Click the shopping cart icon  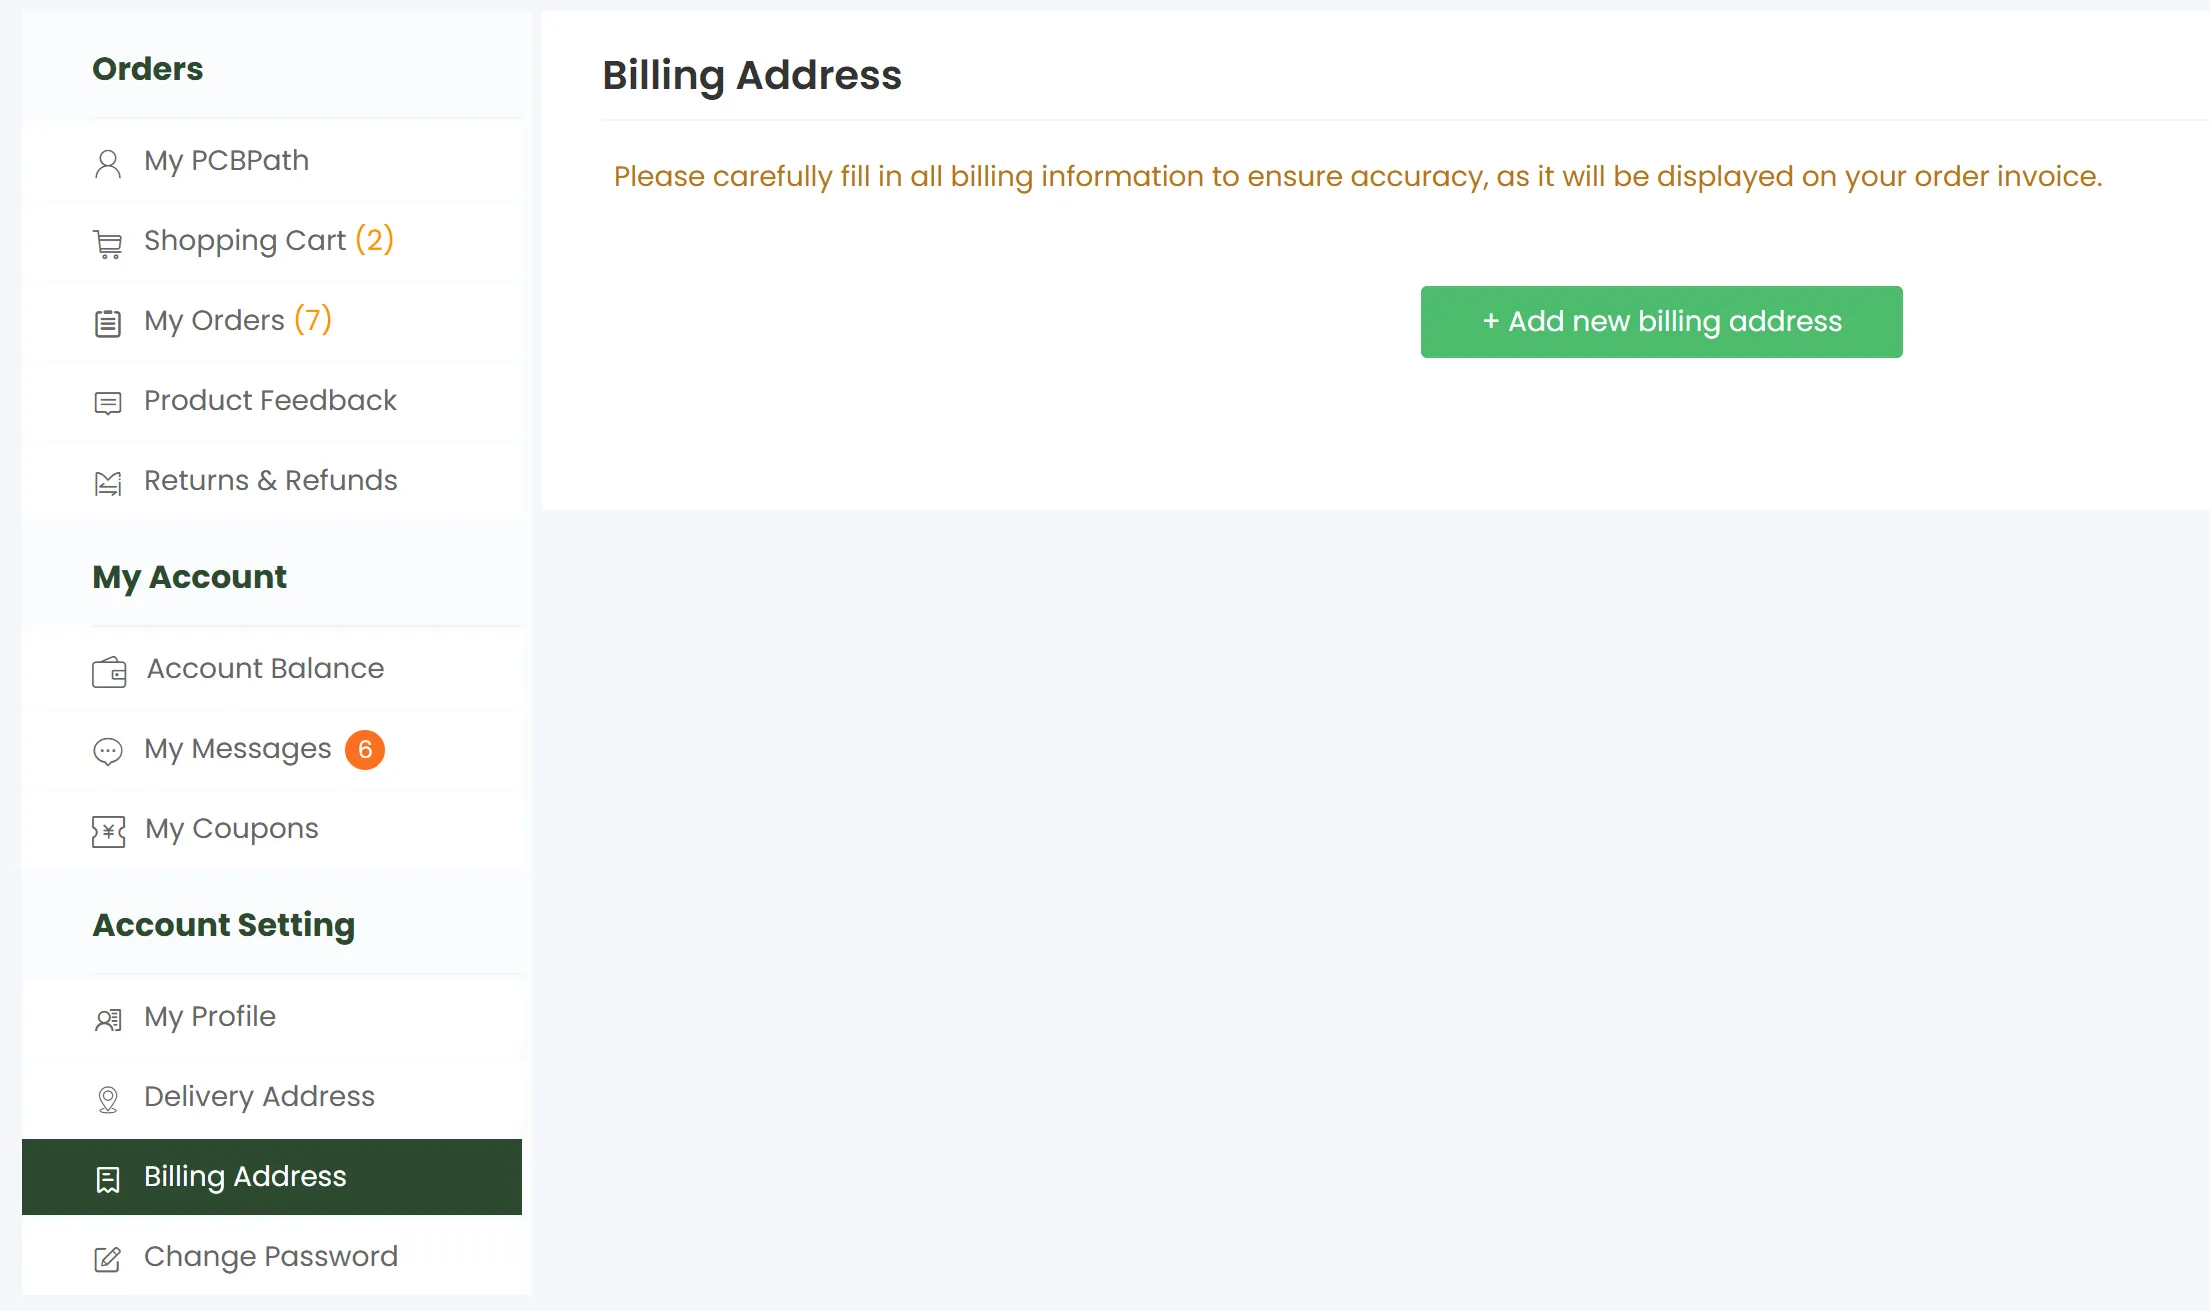(x=108, y=243)
